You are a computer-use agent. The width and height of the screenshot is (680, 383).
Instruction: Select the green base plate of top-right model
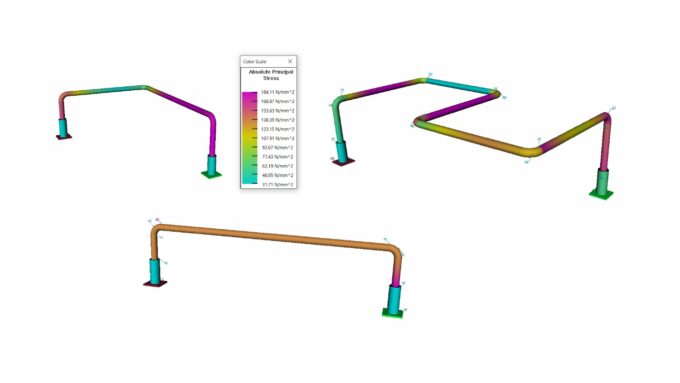(x=602, y=193)
